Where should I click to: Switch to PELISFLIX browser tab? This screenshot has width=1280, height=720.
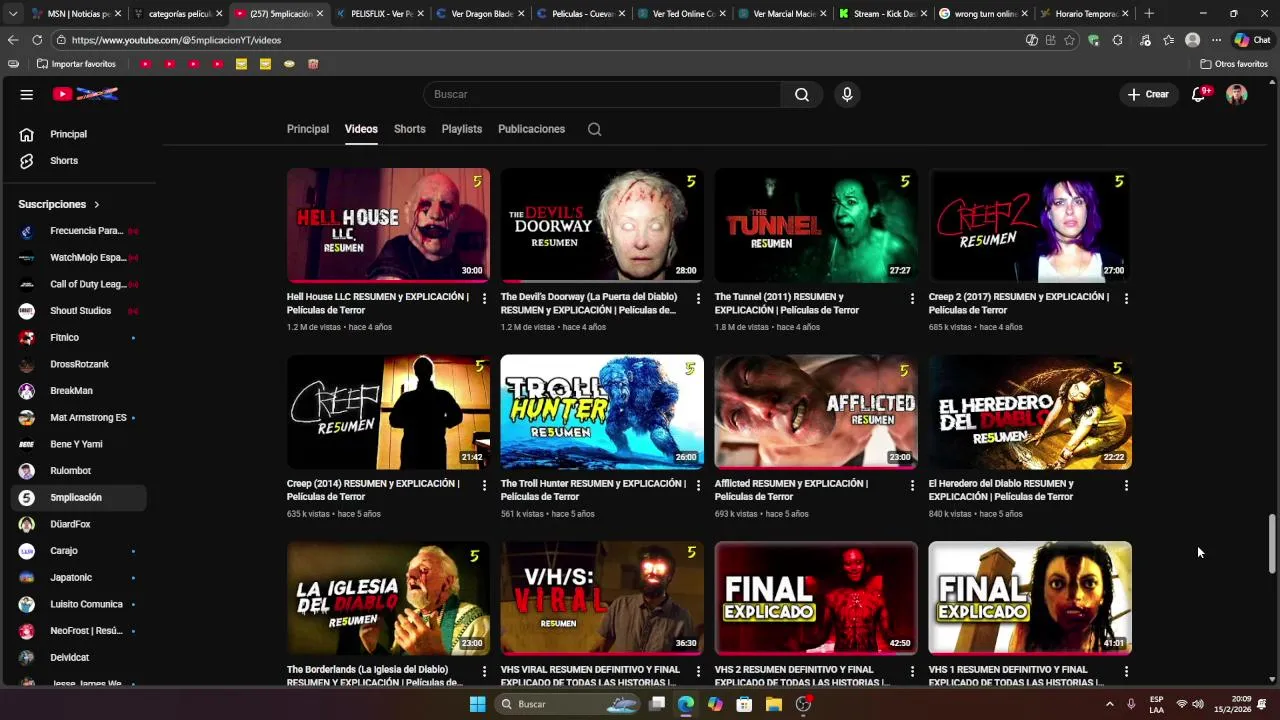(380, 14)
